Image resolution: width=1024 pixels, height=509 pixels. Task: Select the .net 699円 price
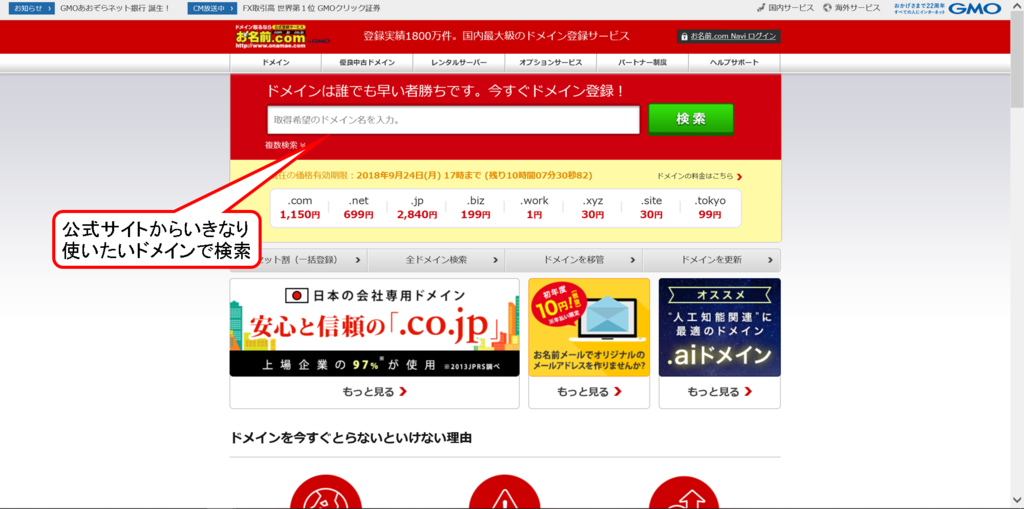coord(359,208)
